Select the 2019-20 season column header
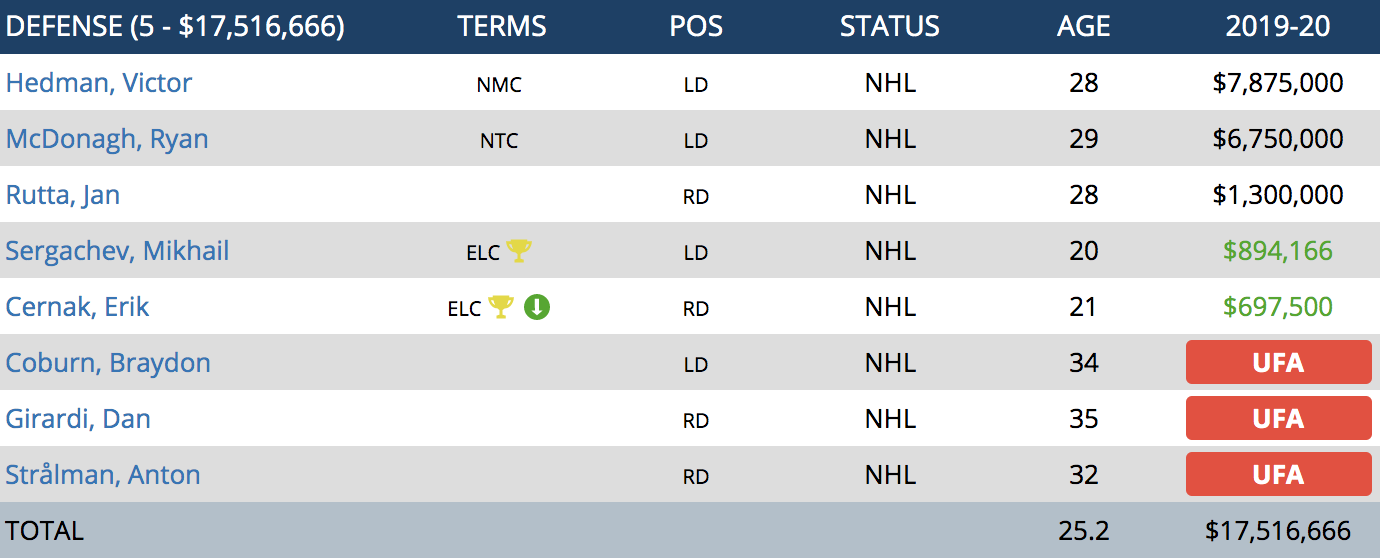 pyautogui.click(x=1278, y=26)
